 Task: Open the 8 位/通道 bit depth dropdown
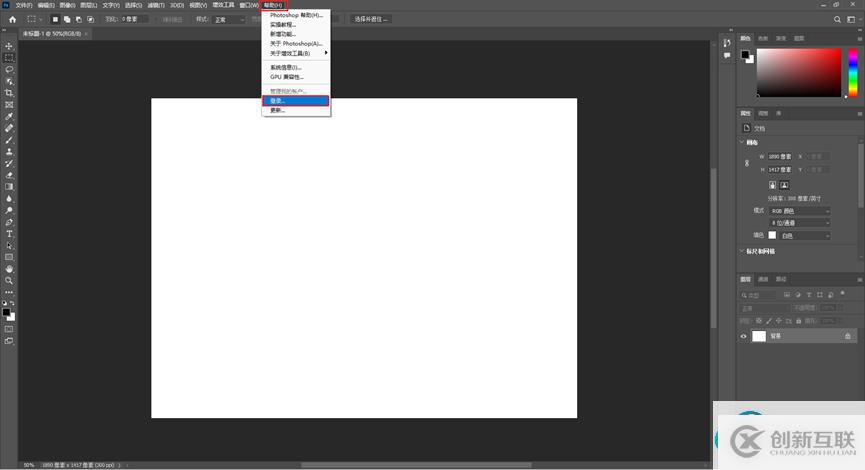click(x=800, y=223)
